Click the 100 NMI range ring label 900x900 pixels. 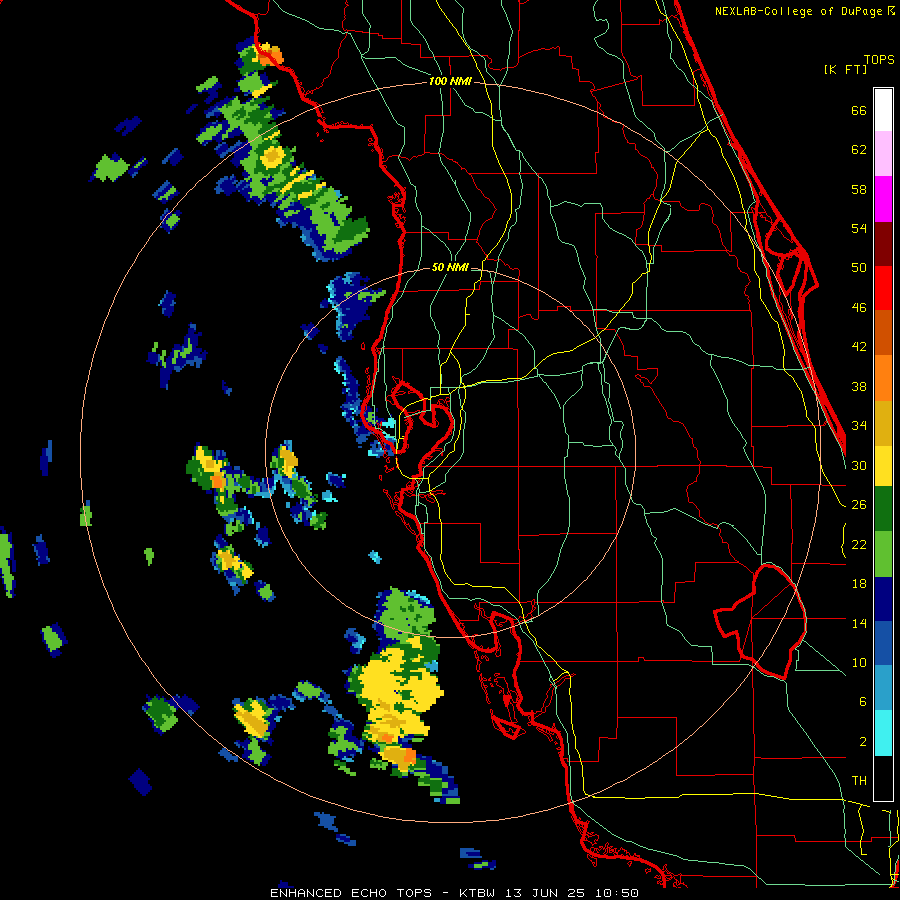pos(450,81)
